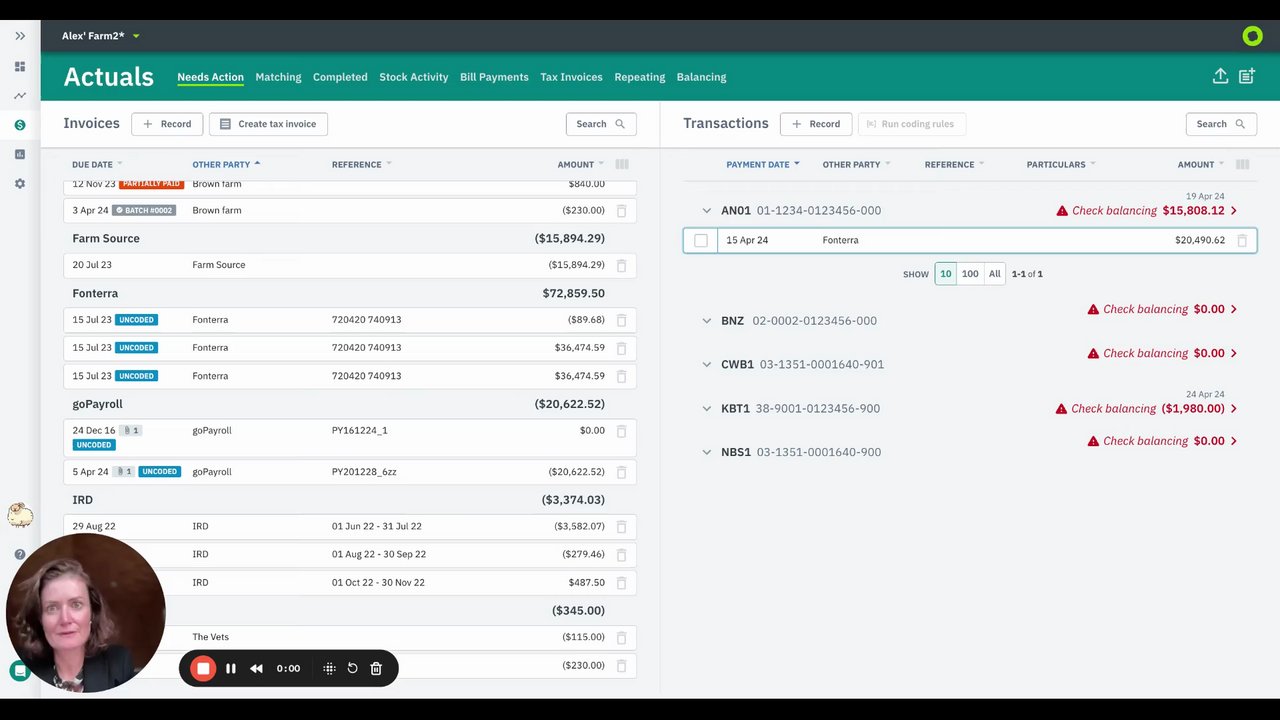Viewport: 1280px width, 720px height.
Task: Switch to the Needs Action tab
Action: pyautogui.click(x=210, y=77)
